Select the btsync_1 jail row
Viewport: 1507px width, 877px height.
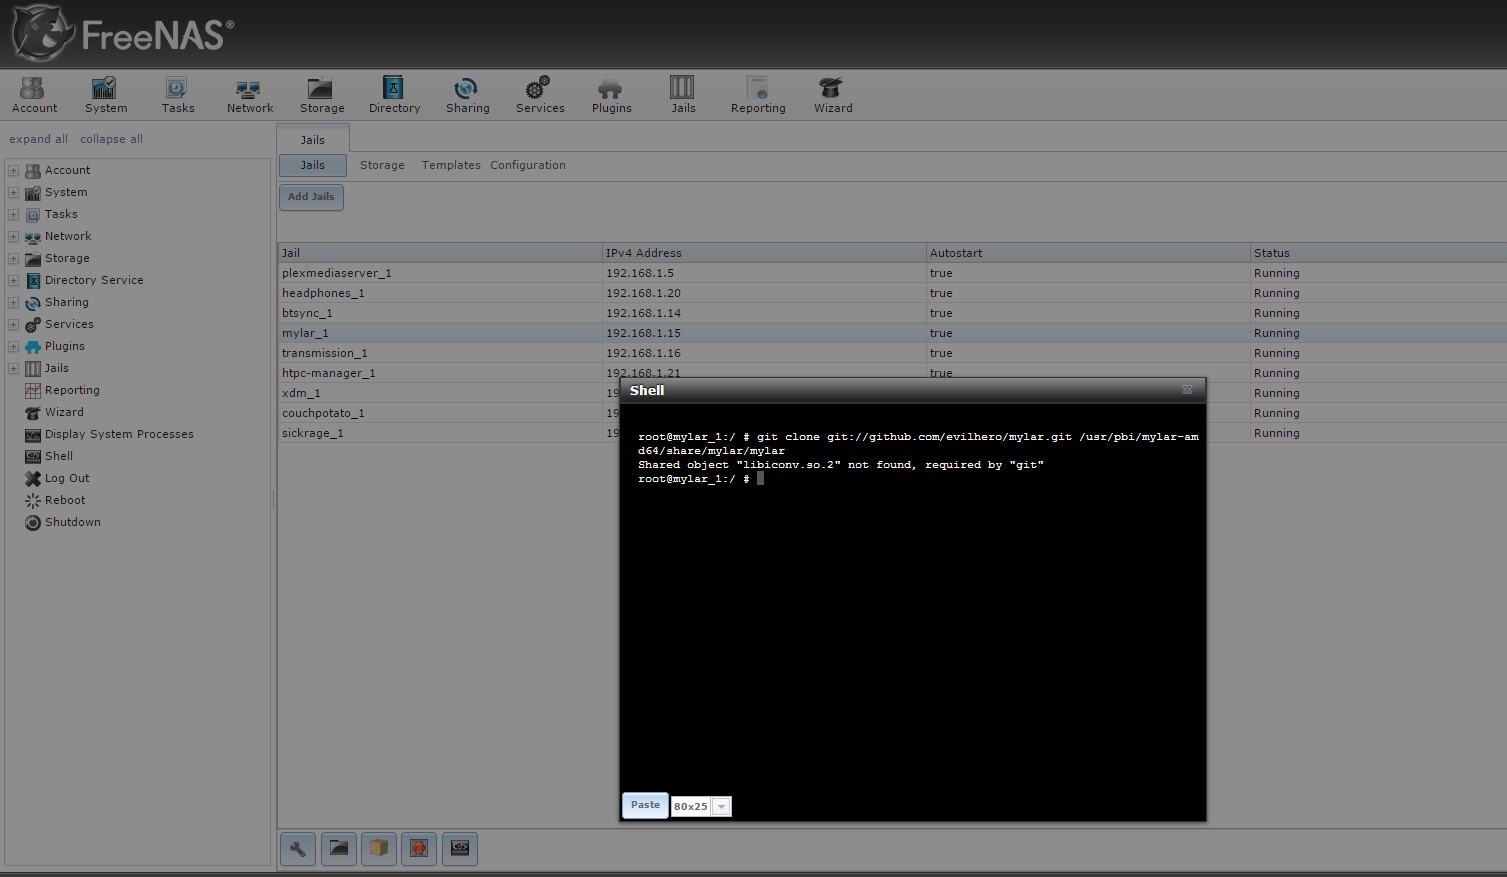(892, 313)
